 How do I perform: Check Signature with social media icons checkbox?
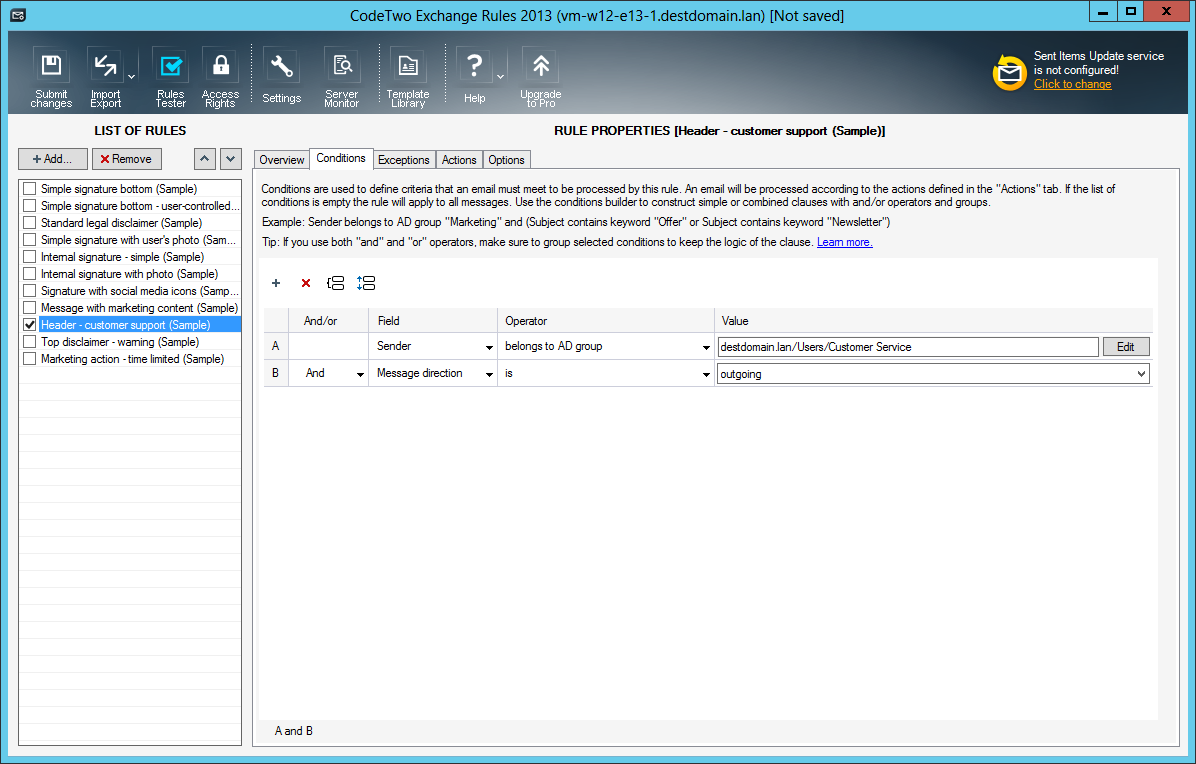(x=30, y=291)
